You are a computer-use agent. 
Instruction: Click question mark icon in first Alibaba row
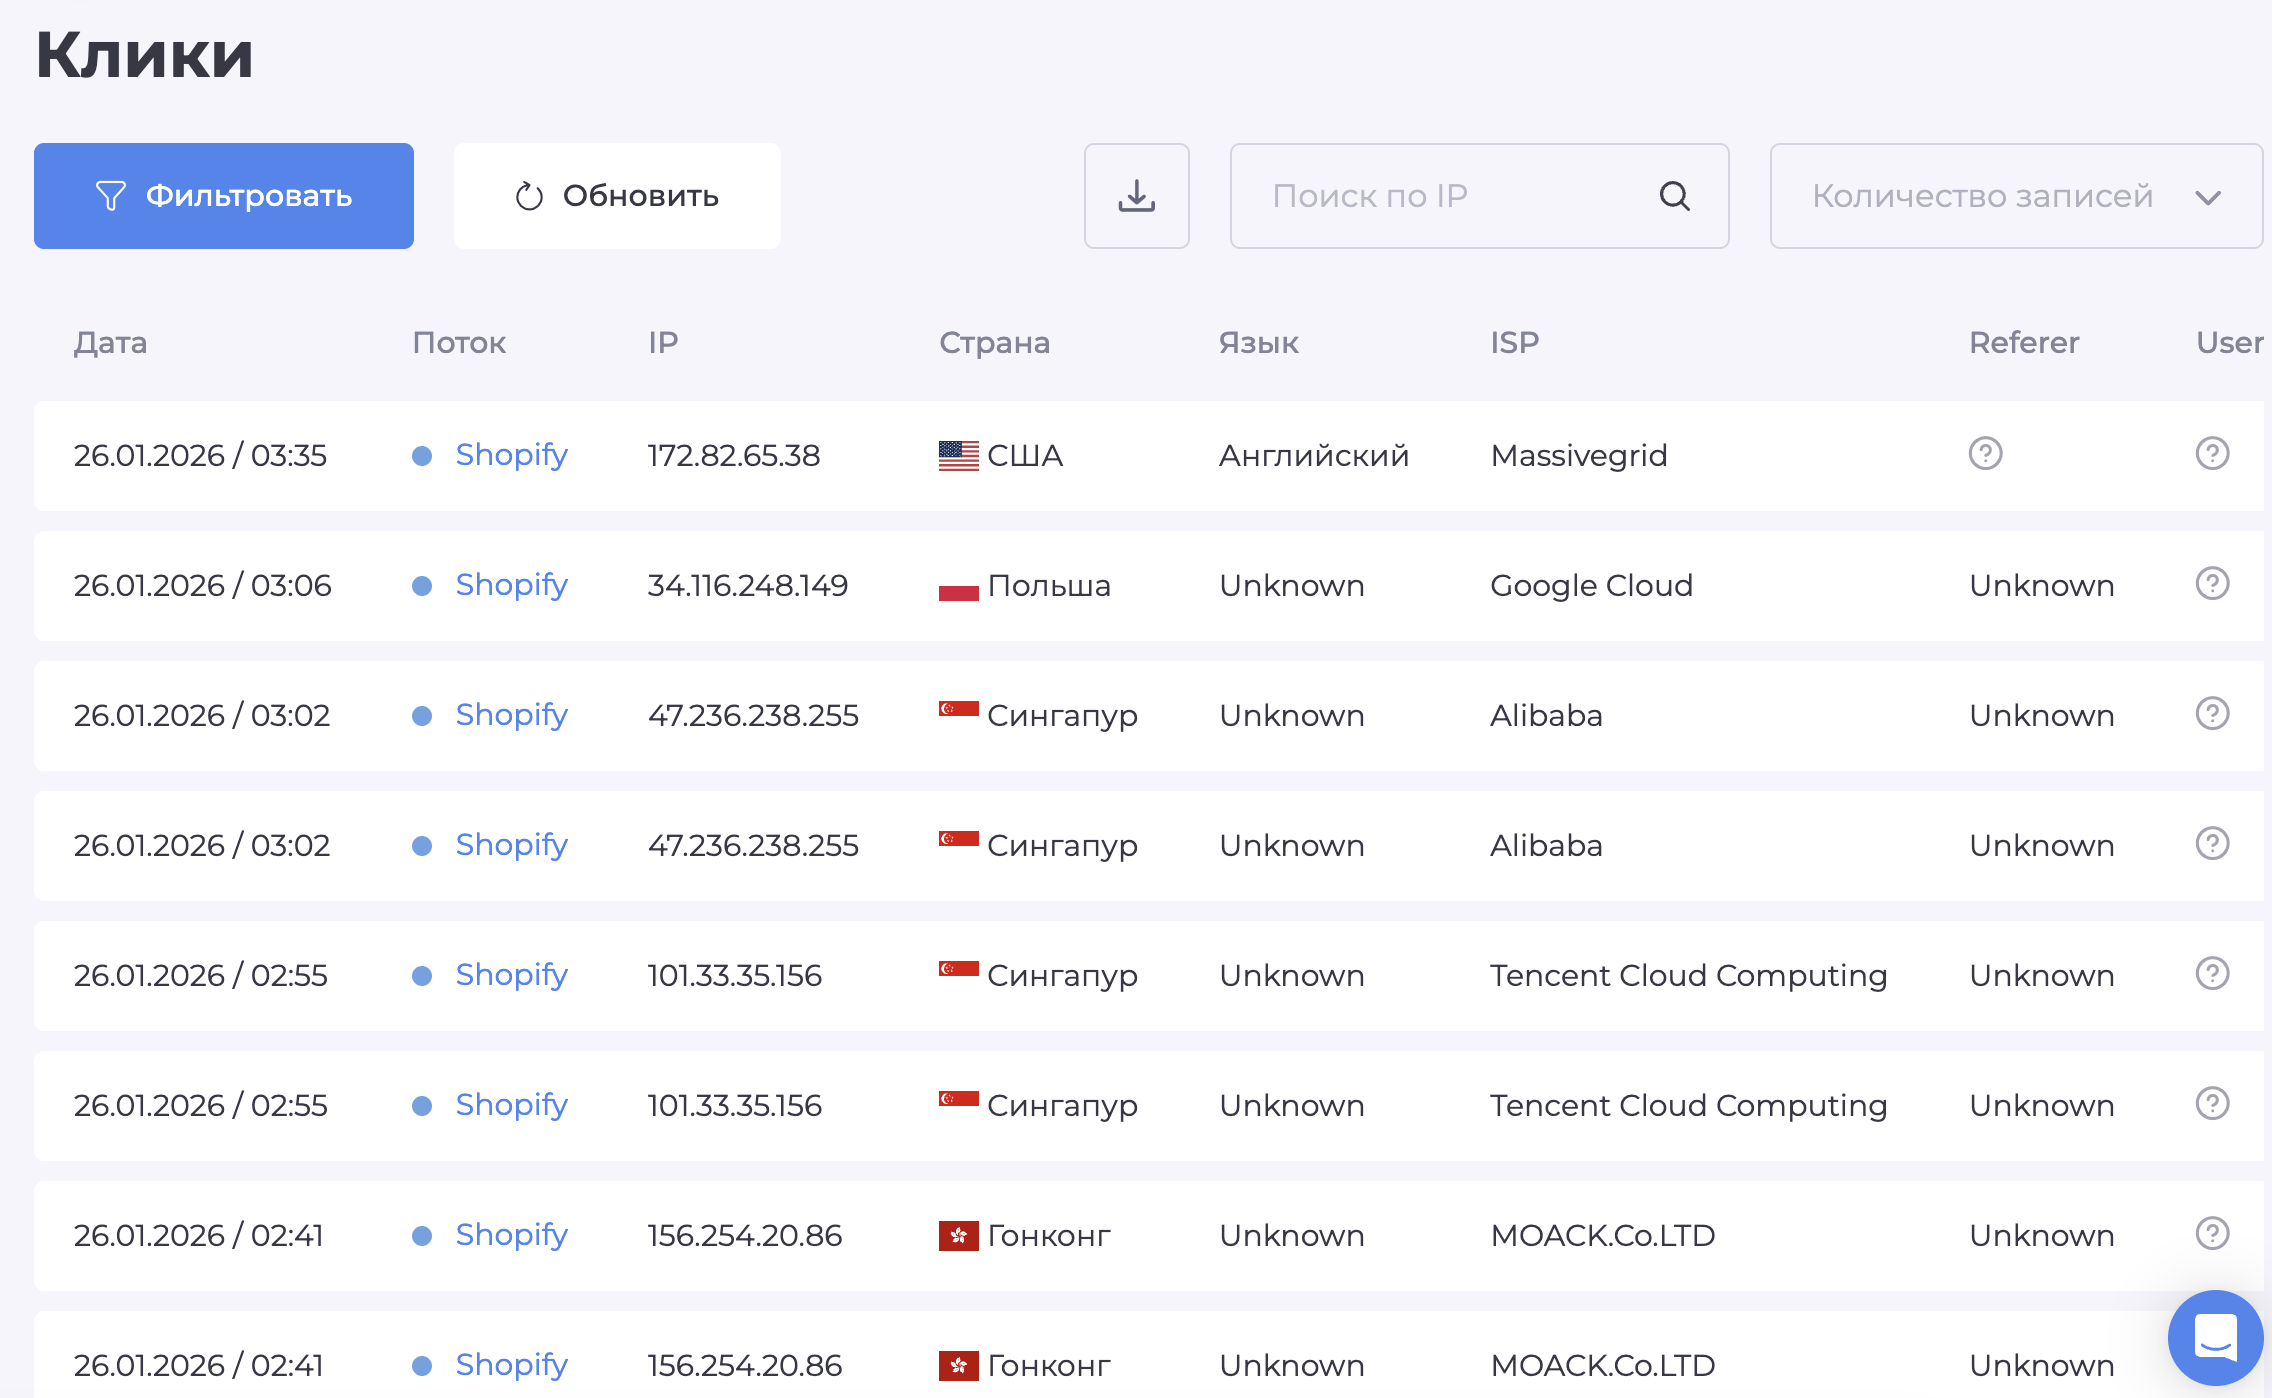[x=2212, y=714]
